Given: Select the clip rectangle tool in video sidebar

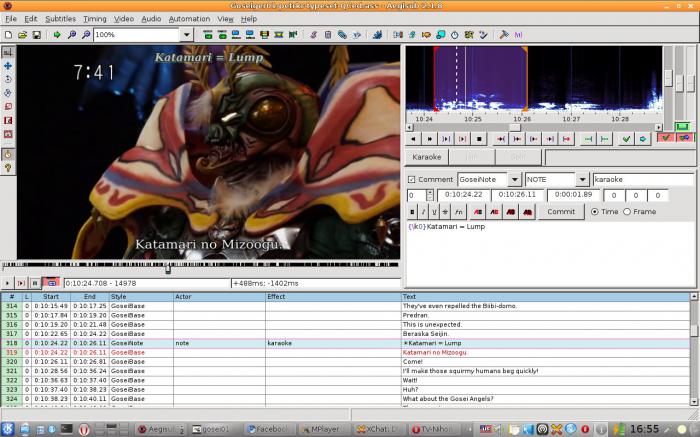Looking at the screenshot, I should pyautogui.click(x=8, y=121).
